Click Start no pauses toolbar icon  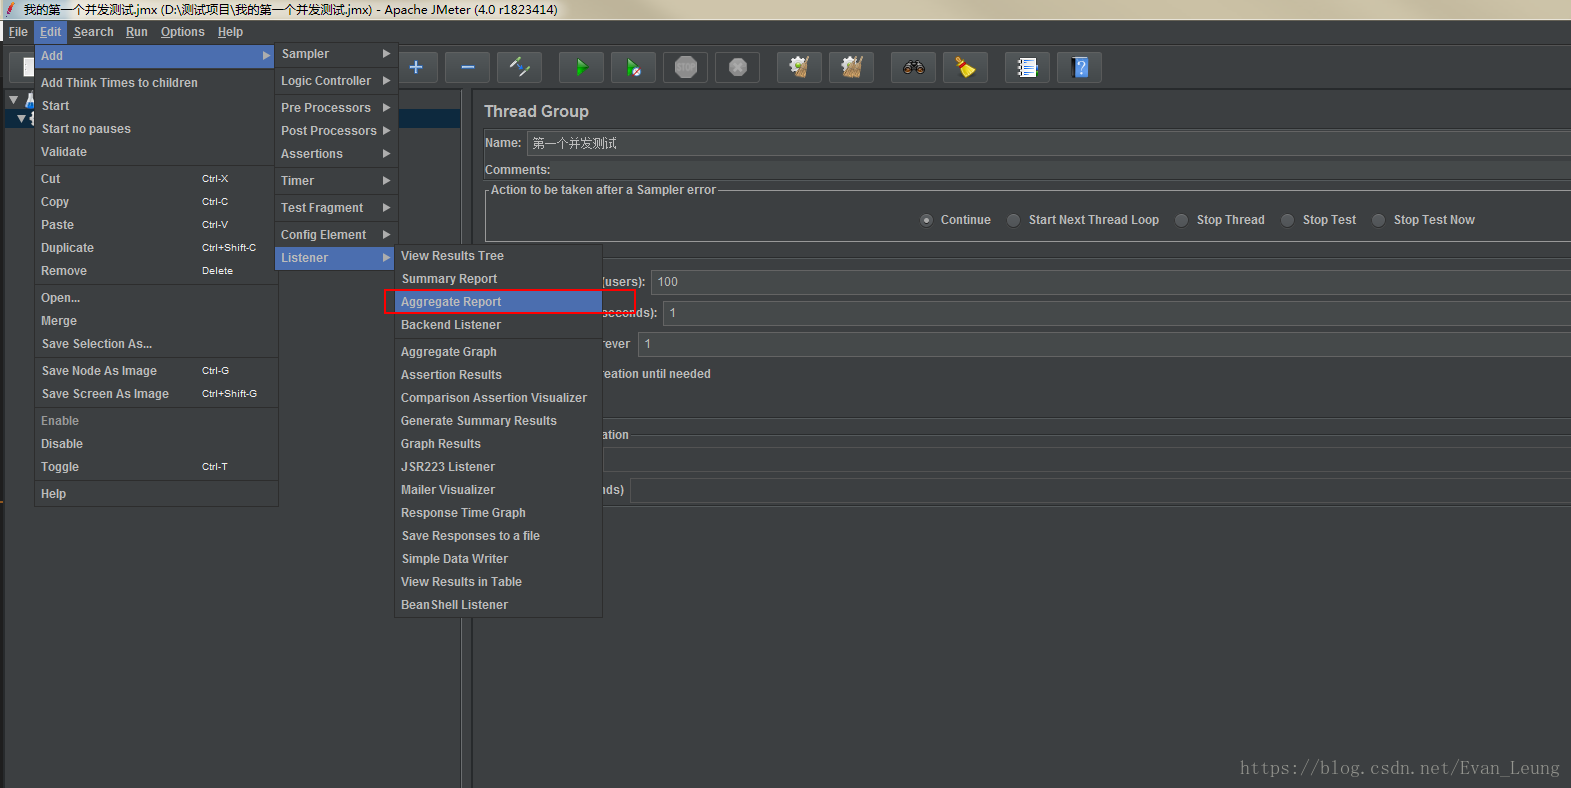tap(633, 67)
